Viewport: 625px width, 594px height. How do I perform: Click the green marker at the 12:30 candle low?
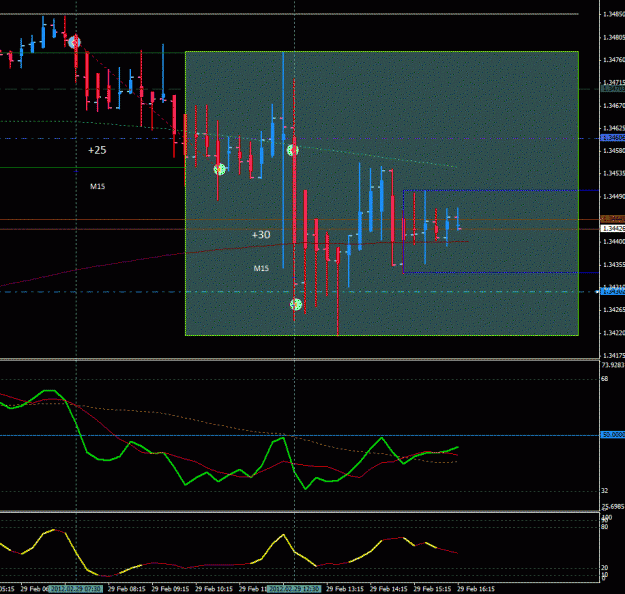click(x=296, y=305)
